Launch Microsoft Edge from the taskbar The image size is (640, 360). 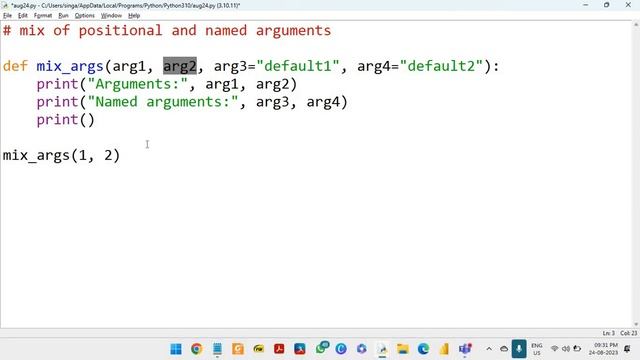(423, 349)
